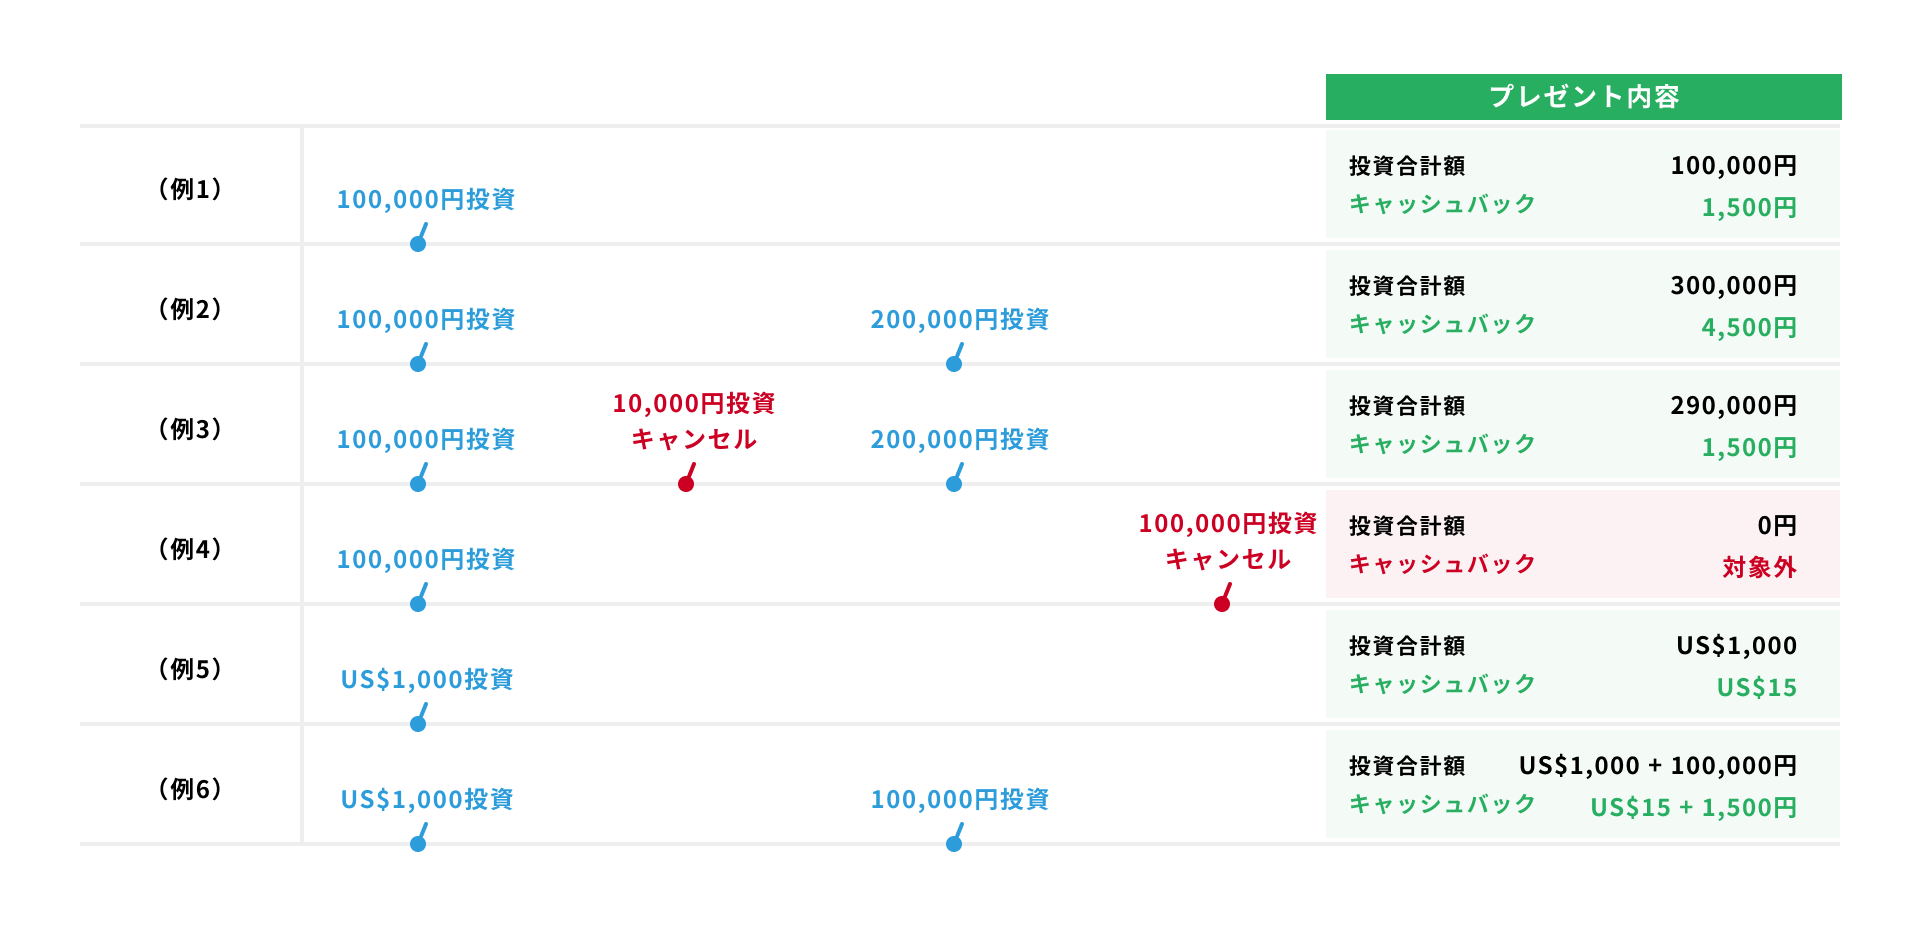Image resolution: width=1920 pixels, height=930 pixels.
Task: Select the (例3) row label
Action: click(x=190, y=429)
